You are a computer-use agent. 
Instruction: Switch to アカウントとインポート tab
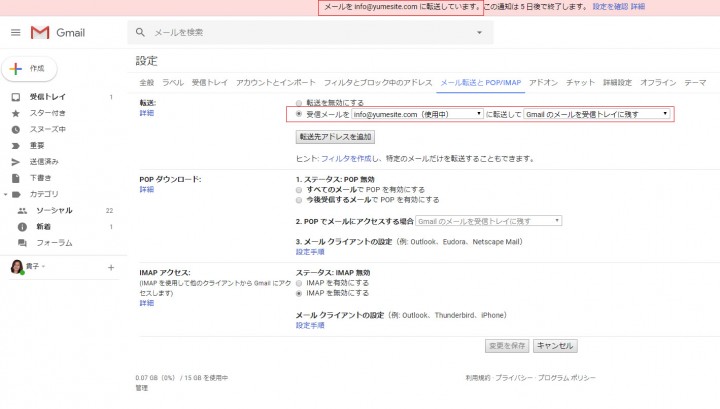tap(276, 83)
